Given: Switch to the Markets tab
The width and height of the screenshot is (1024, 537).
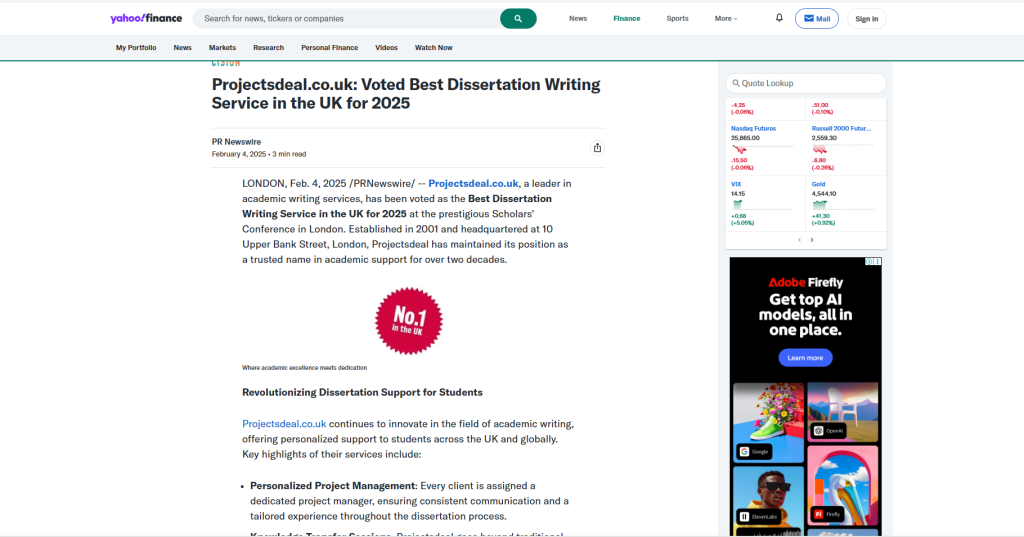Looking at the screenshot, I should (222, 48).
